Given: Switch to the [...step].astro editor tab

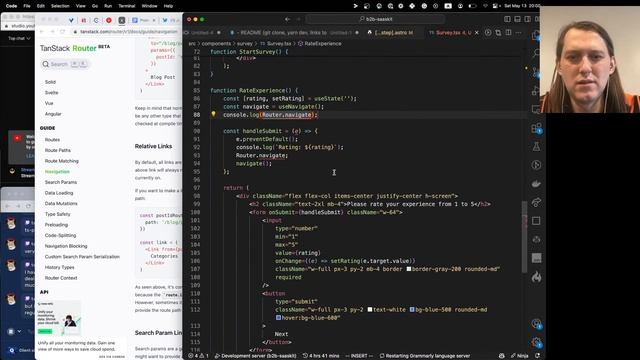Looking at the screenshot, I should pos(390,32).
